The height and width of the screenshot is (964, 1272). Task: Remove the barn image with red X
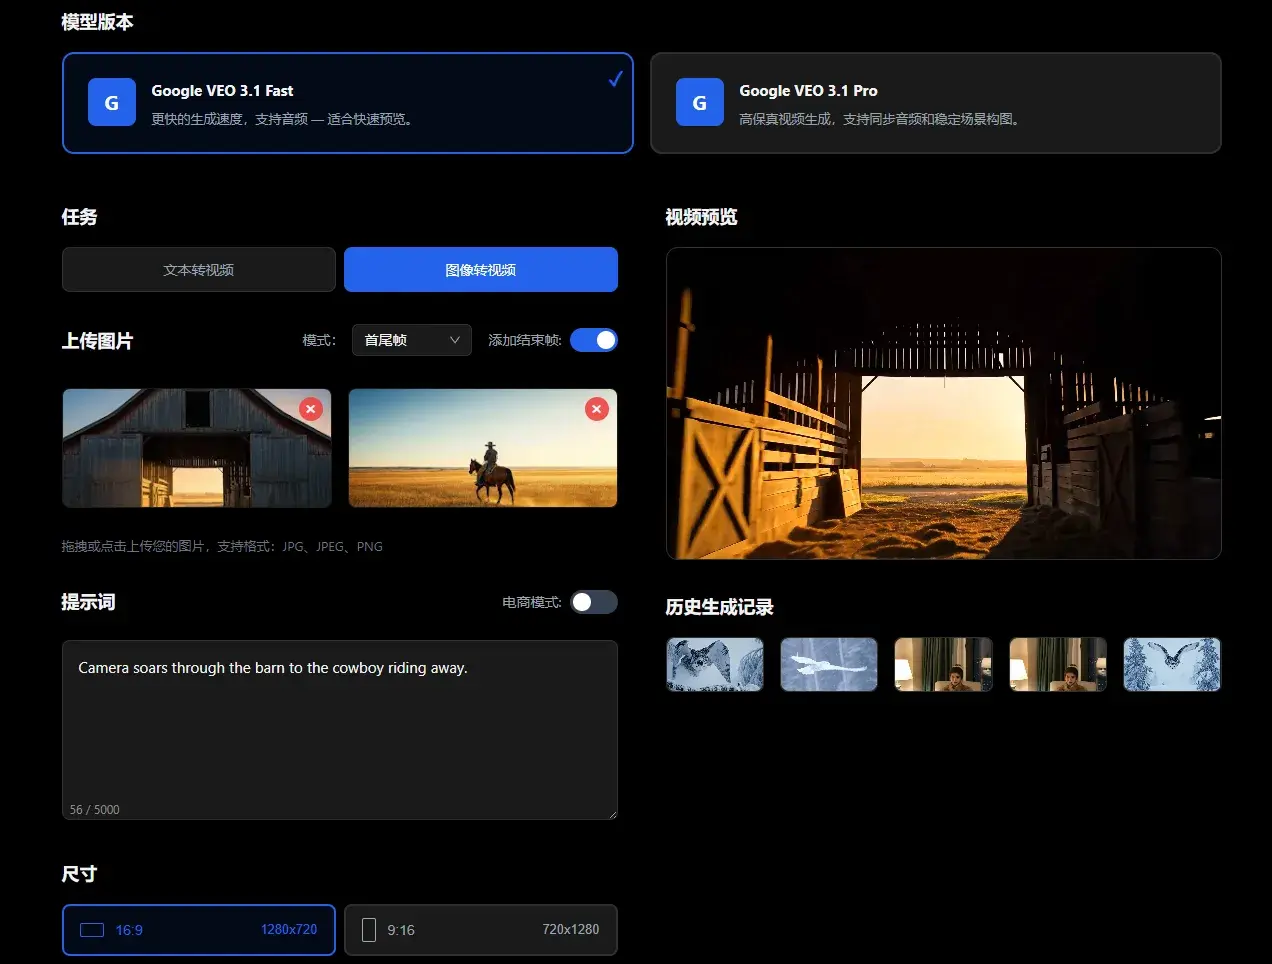coord(311,409)
